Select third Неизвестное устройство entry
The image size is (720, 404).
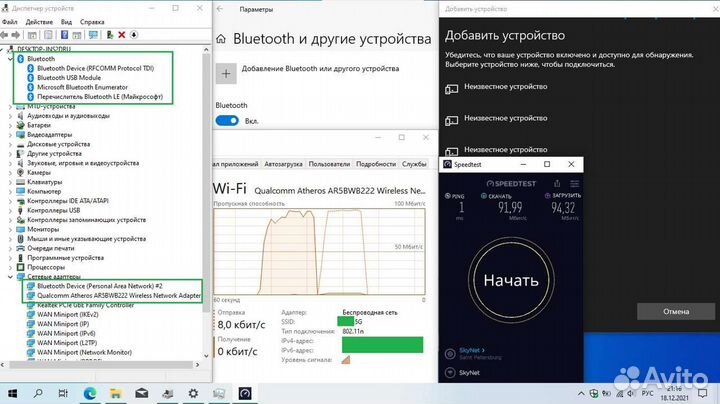(x=506, y=150)
